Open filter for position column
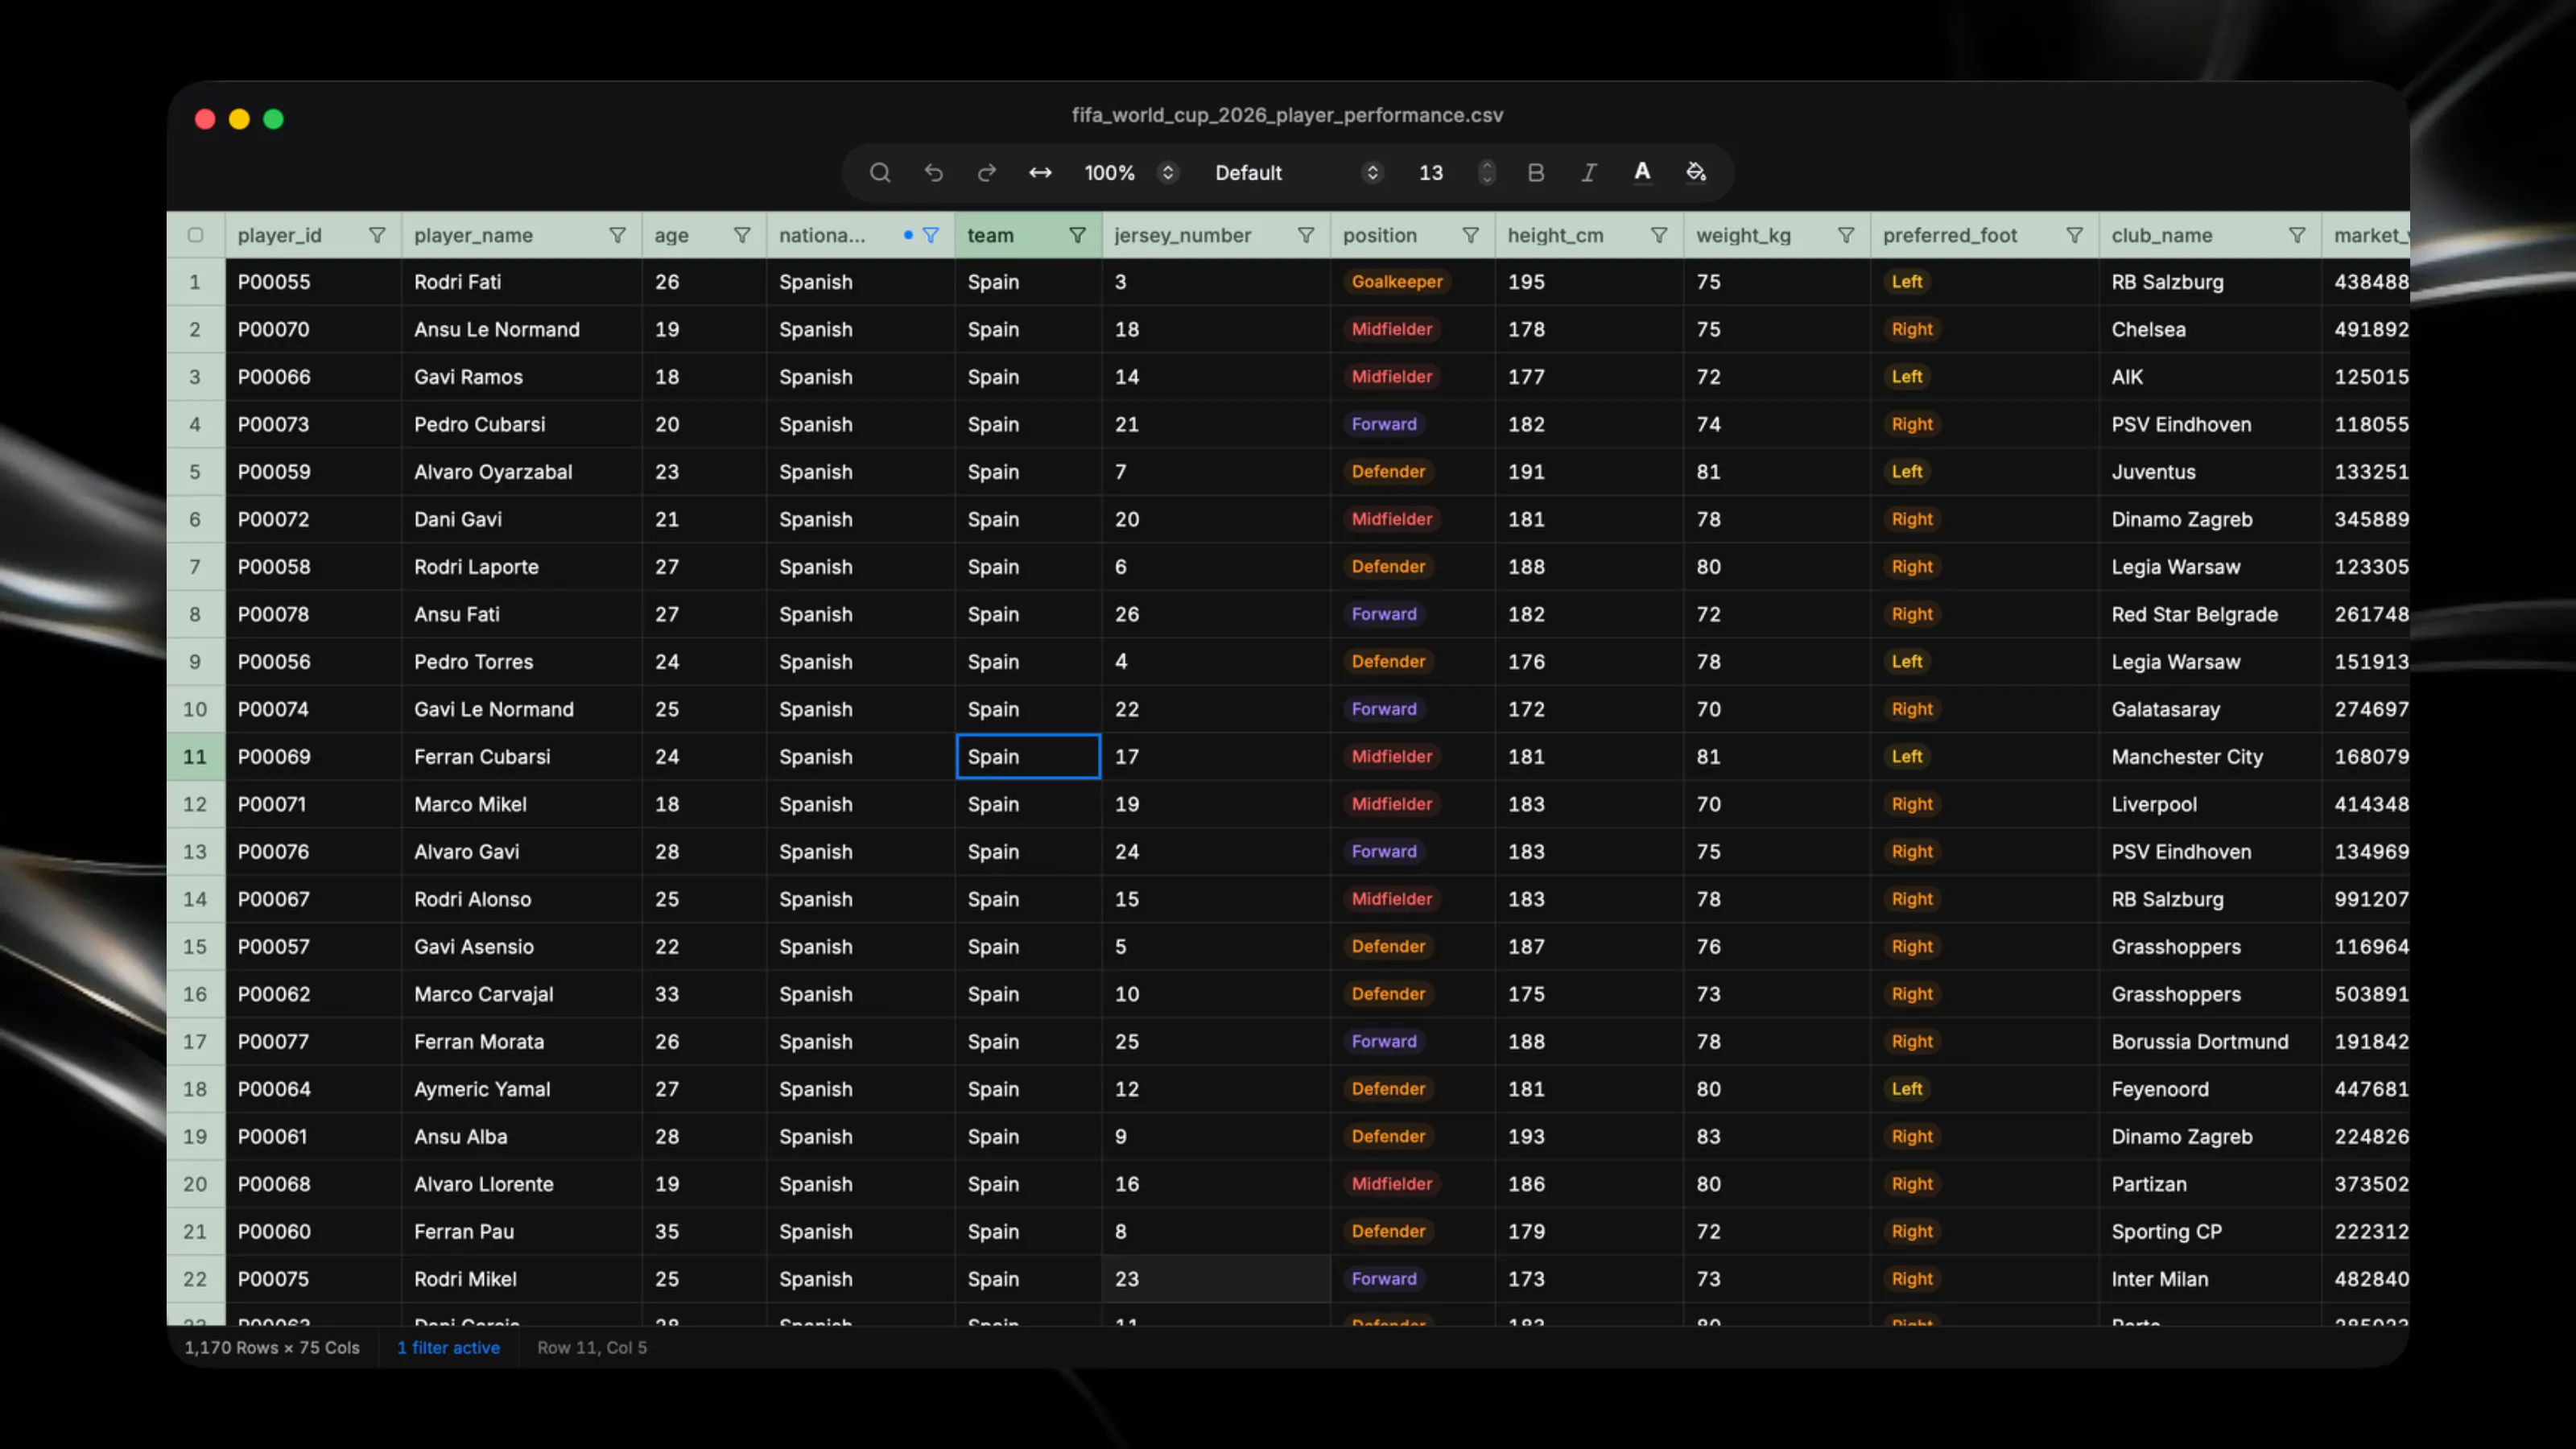2576x1449 pixels. point(1470,235)
